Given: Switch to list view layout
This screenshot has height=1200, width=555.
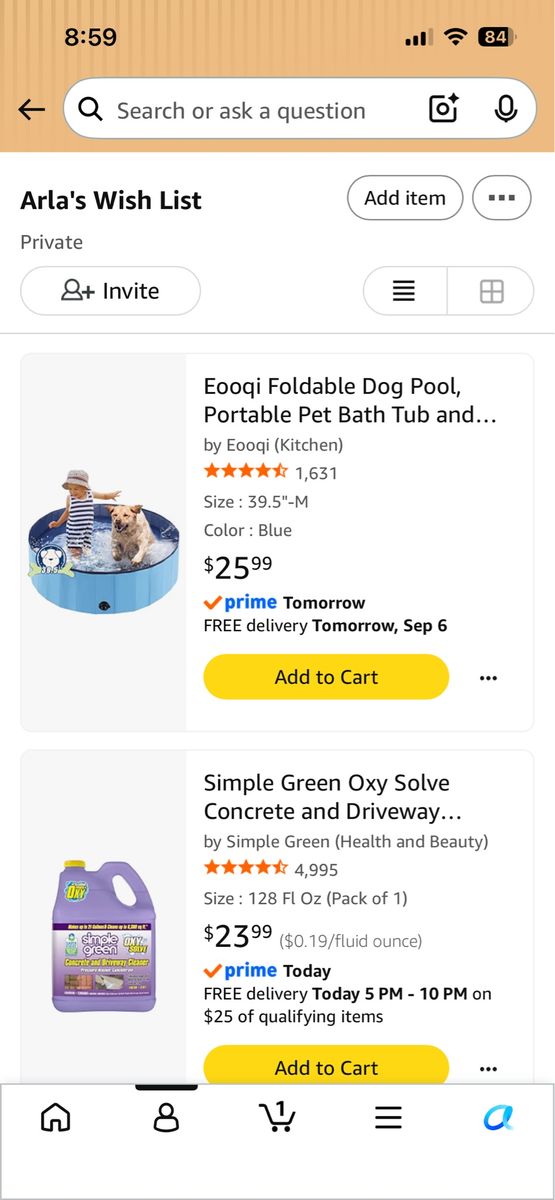Looking at the screenshot, I should 404,291.
